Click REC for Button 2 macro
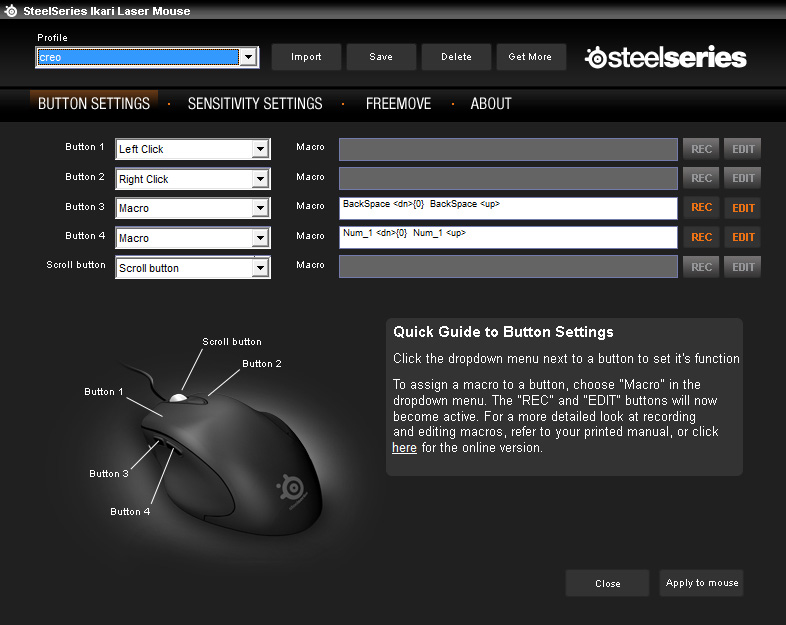Screen dimensions: 786x625 701,178
